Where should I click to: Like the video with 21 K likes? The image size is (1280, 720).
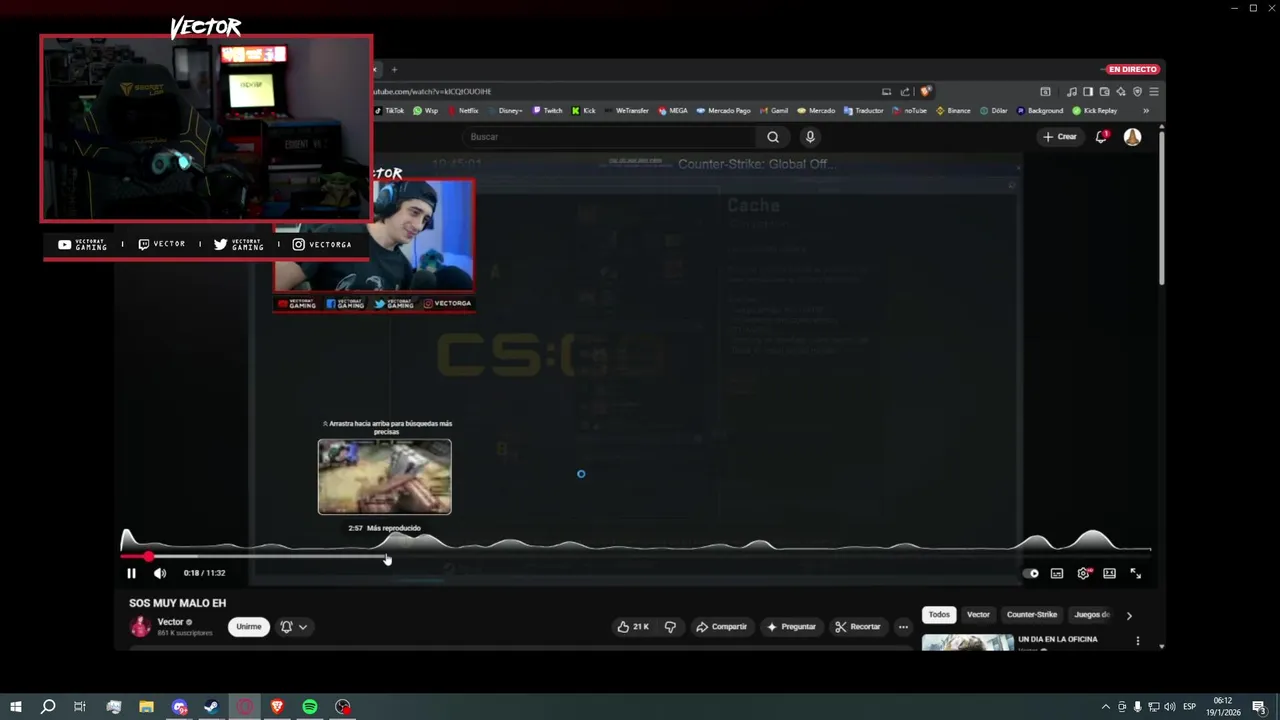pyautogui.click(x=633, y=627)
